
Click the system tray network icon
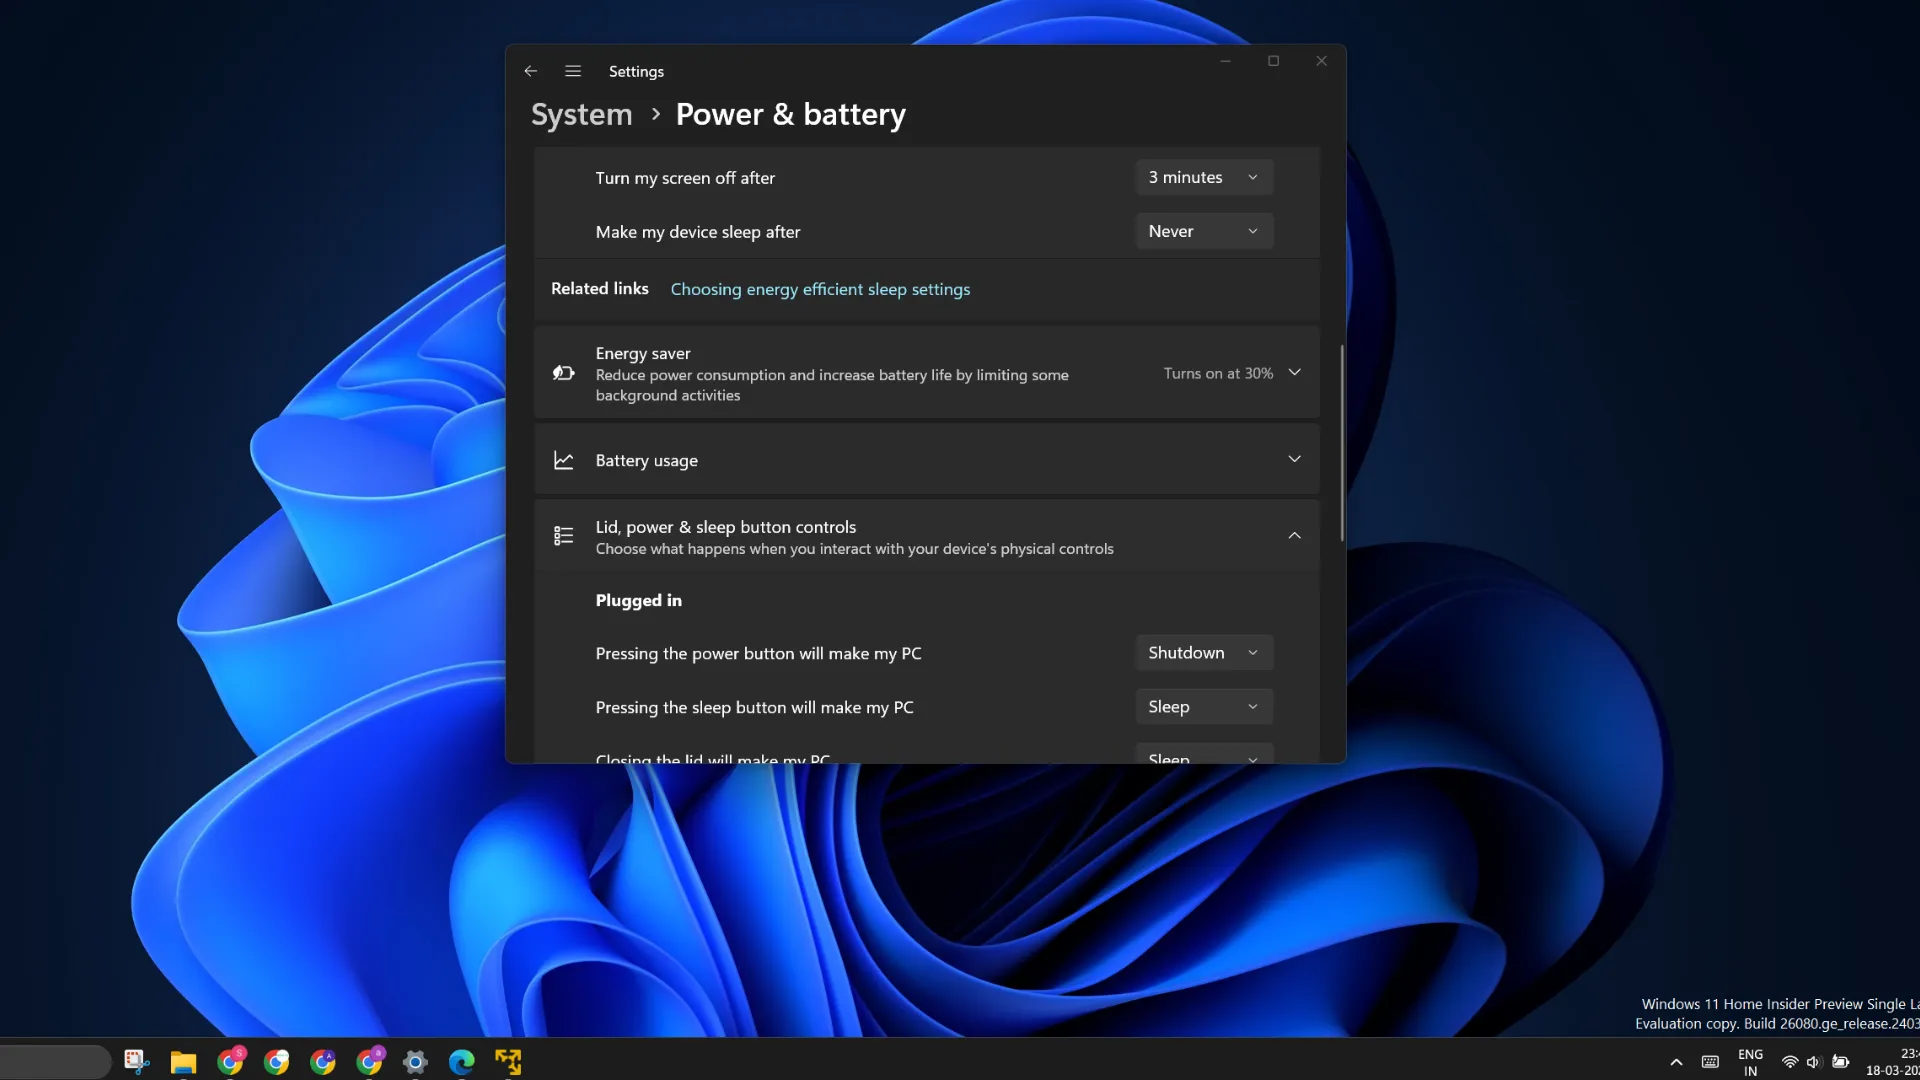click(x=1789, y=1060)
